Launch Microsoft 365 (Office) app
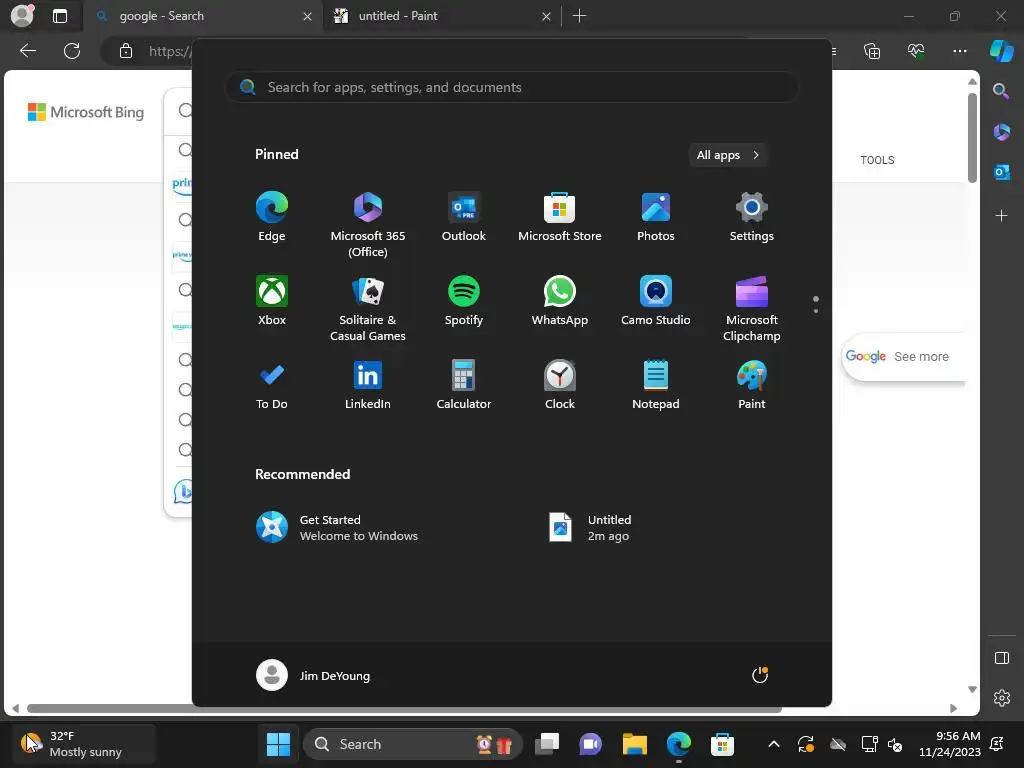 click(368, 225)
